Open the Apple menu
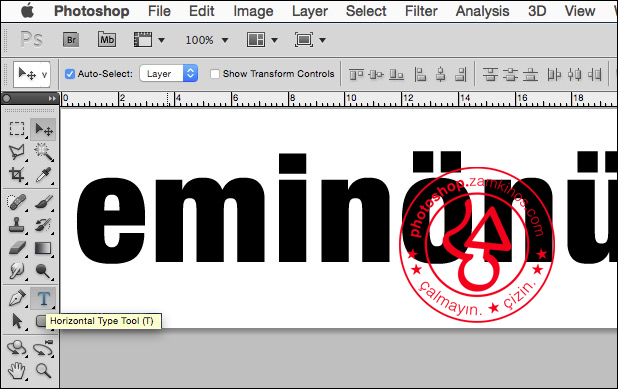 pos(28,11)
